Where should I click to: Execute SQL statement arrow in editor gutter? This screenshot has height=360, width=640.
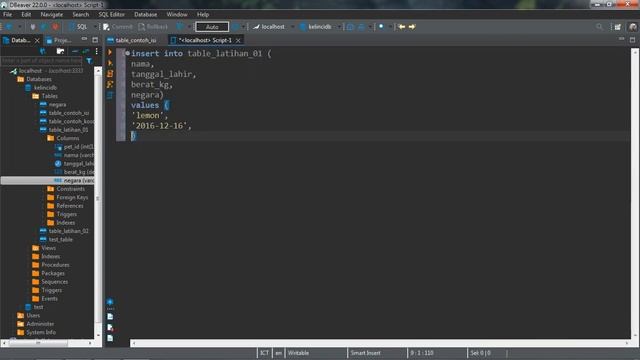click(x=110, y=52)
